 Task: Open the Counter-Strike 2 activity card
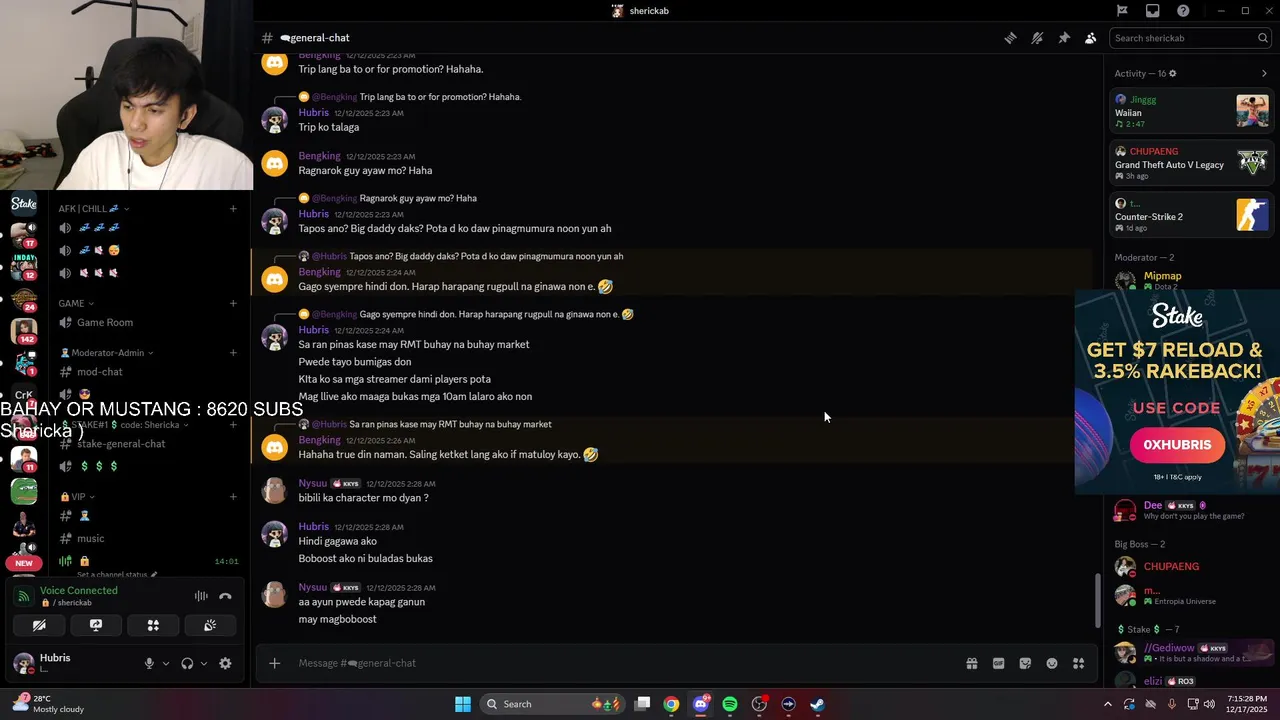click(1191, 215)
